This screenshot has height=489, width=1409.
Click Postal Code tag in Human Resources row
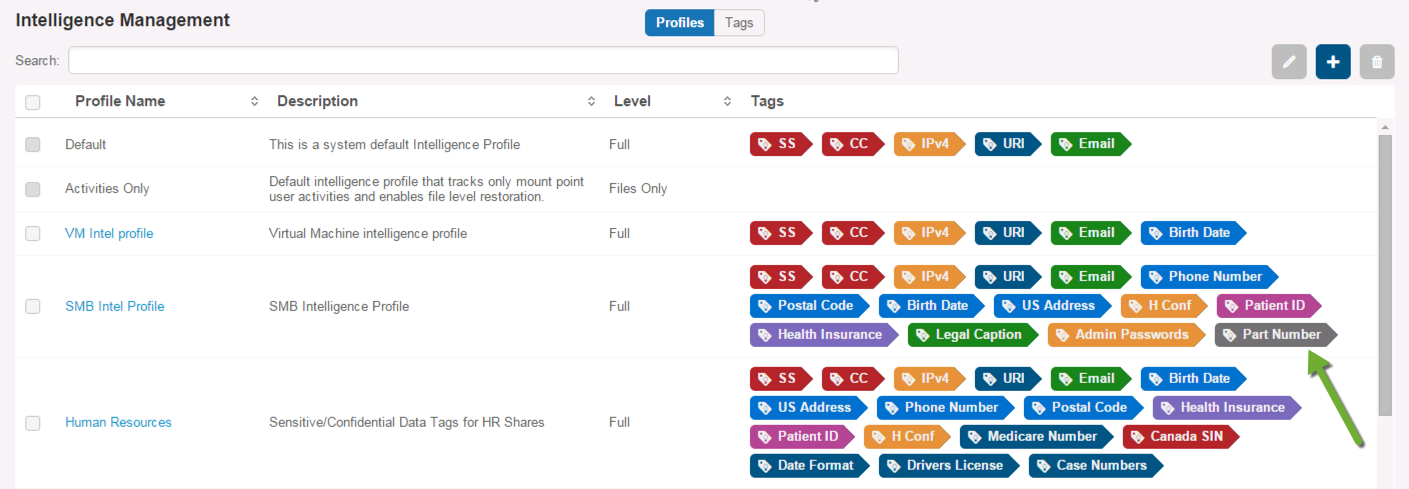[x=1082, y=408]
